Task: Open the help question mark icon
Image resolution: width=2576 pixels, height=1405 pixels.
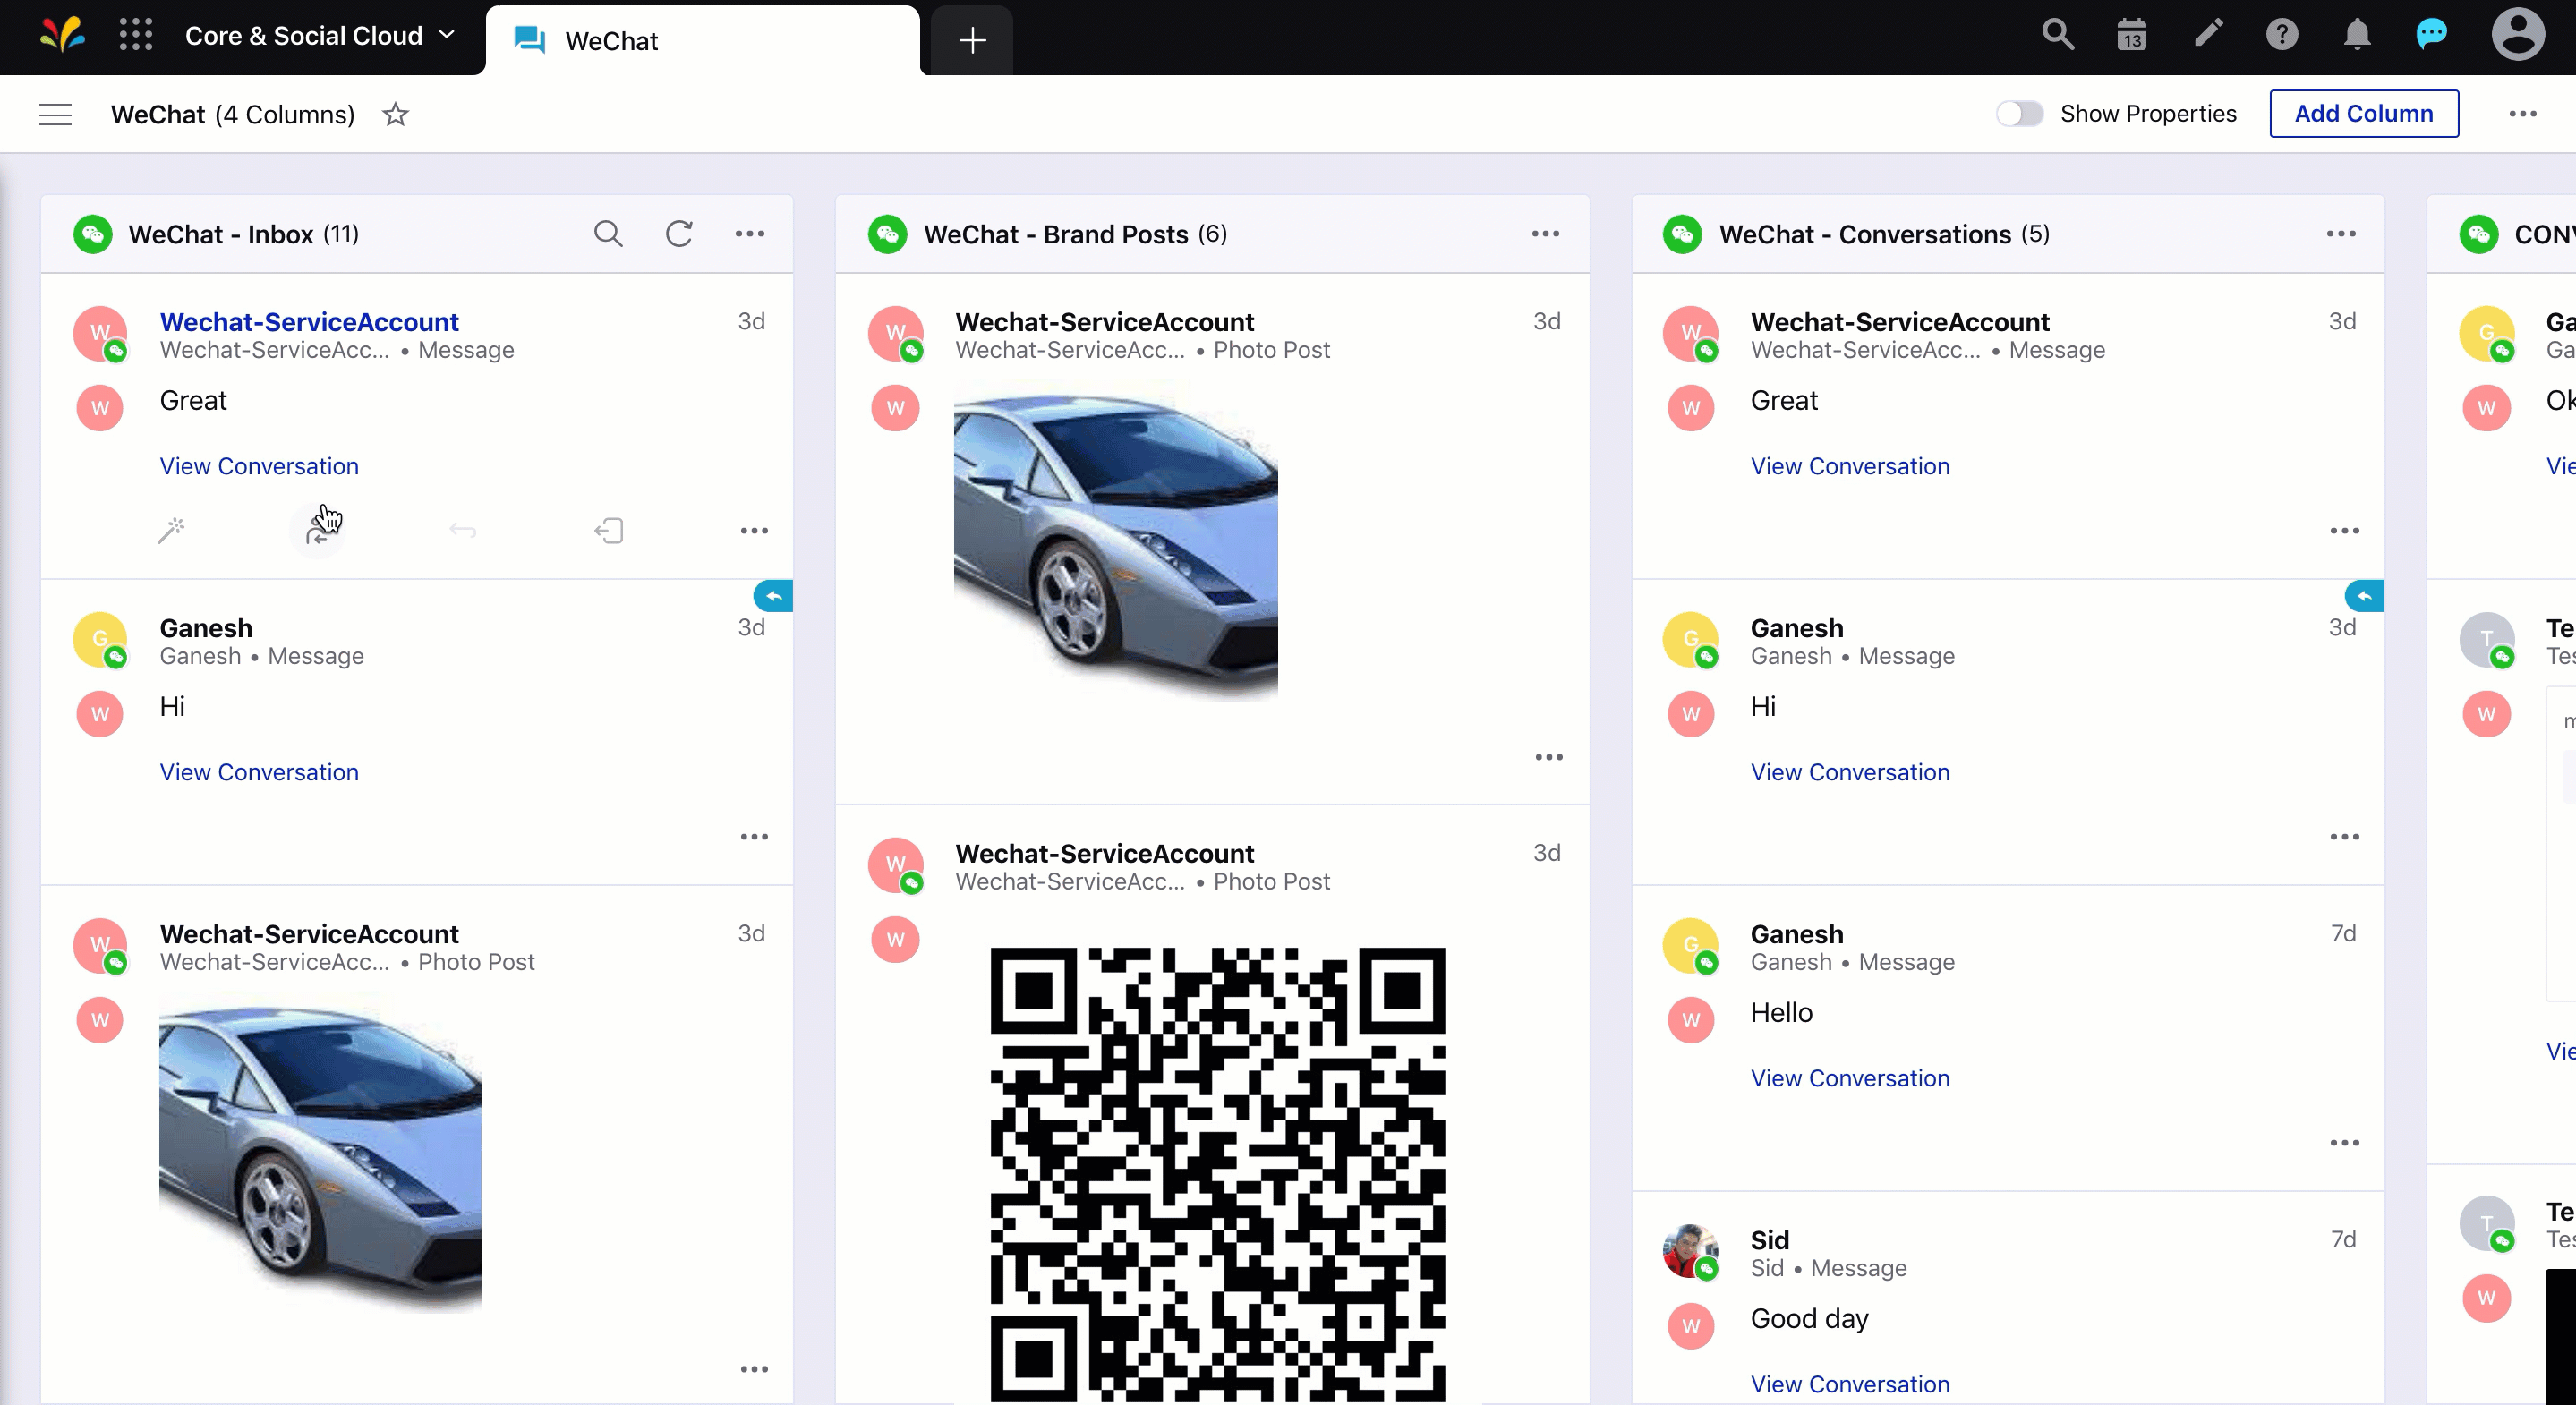Action: [x=2282, y=35]
